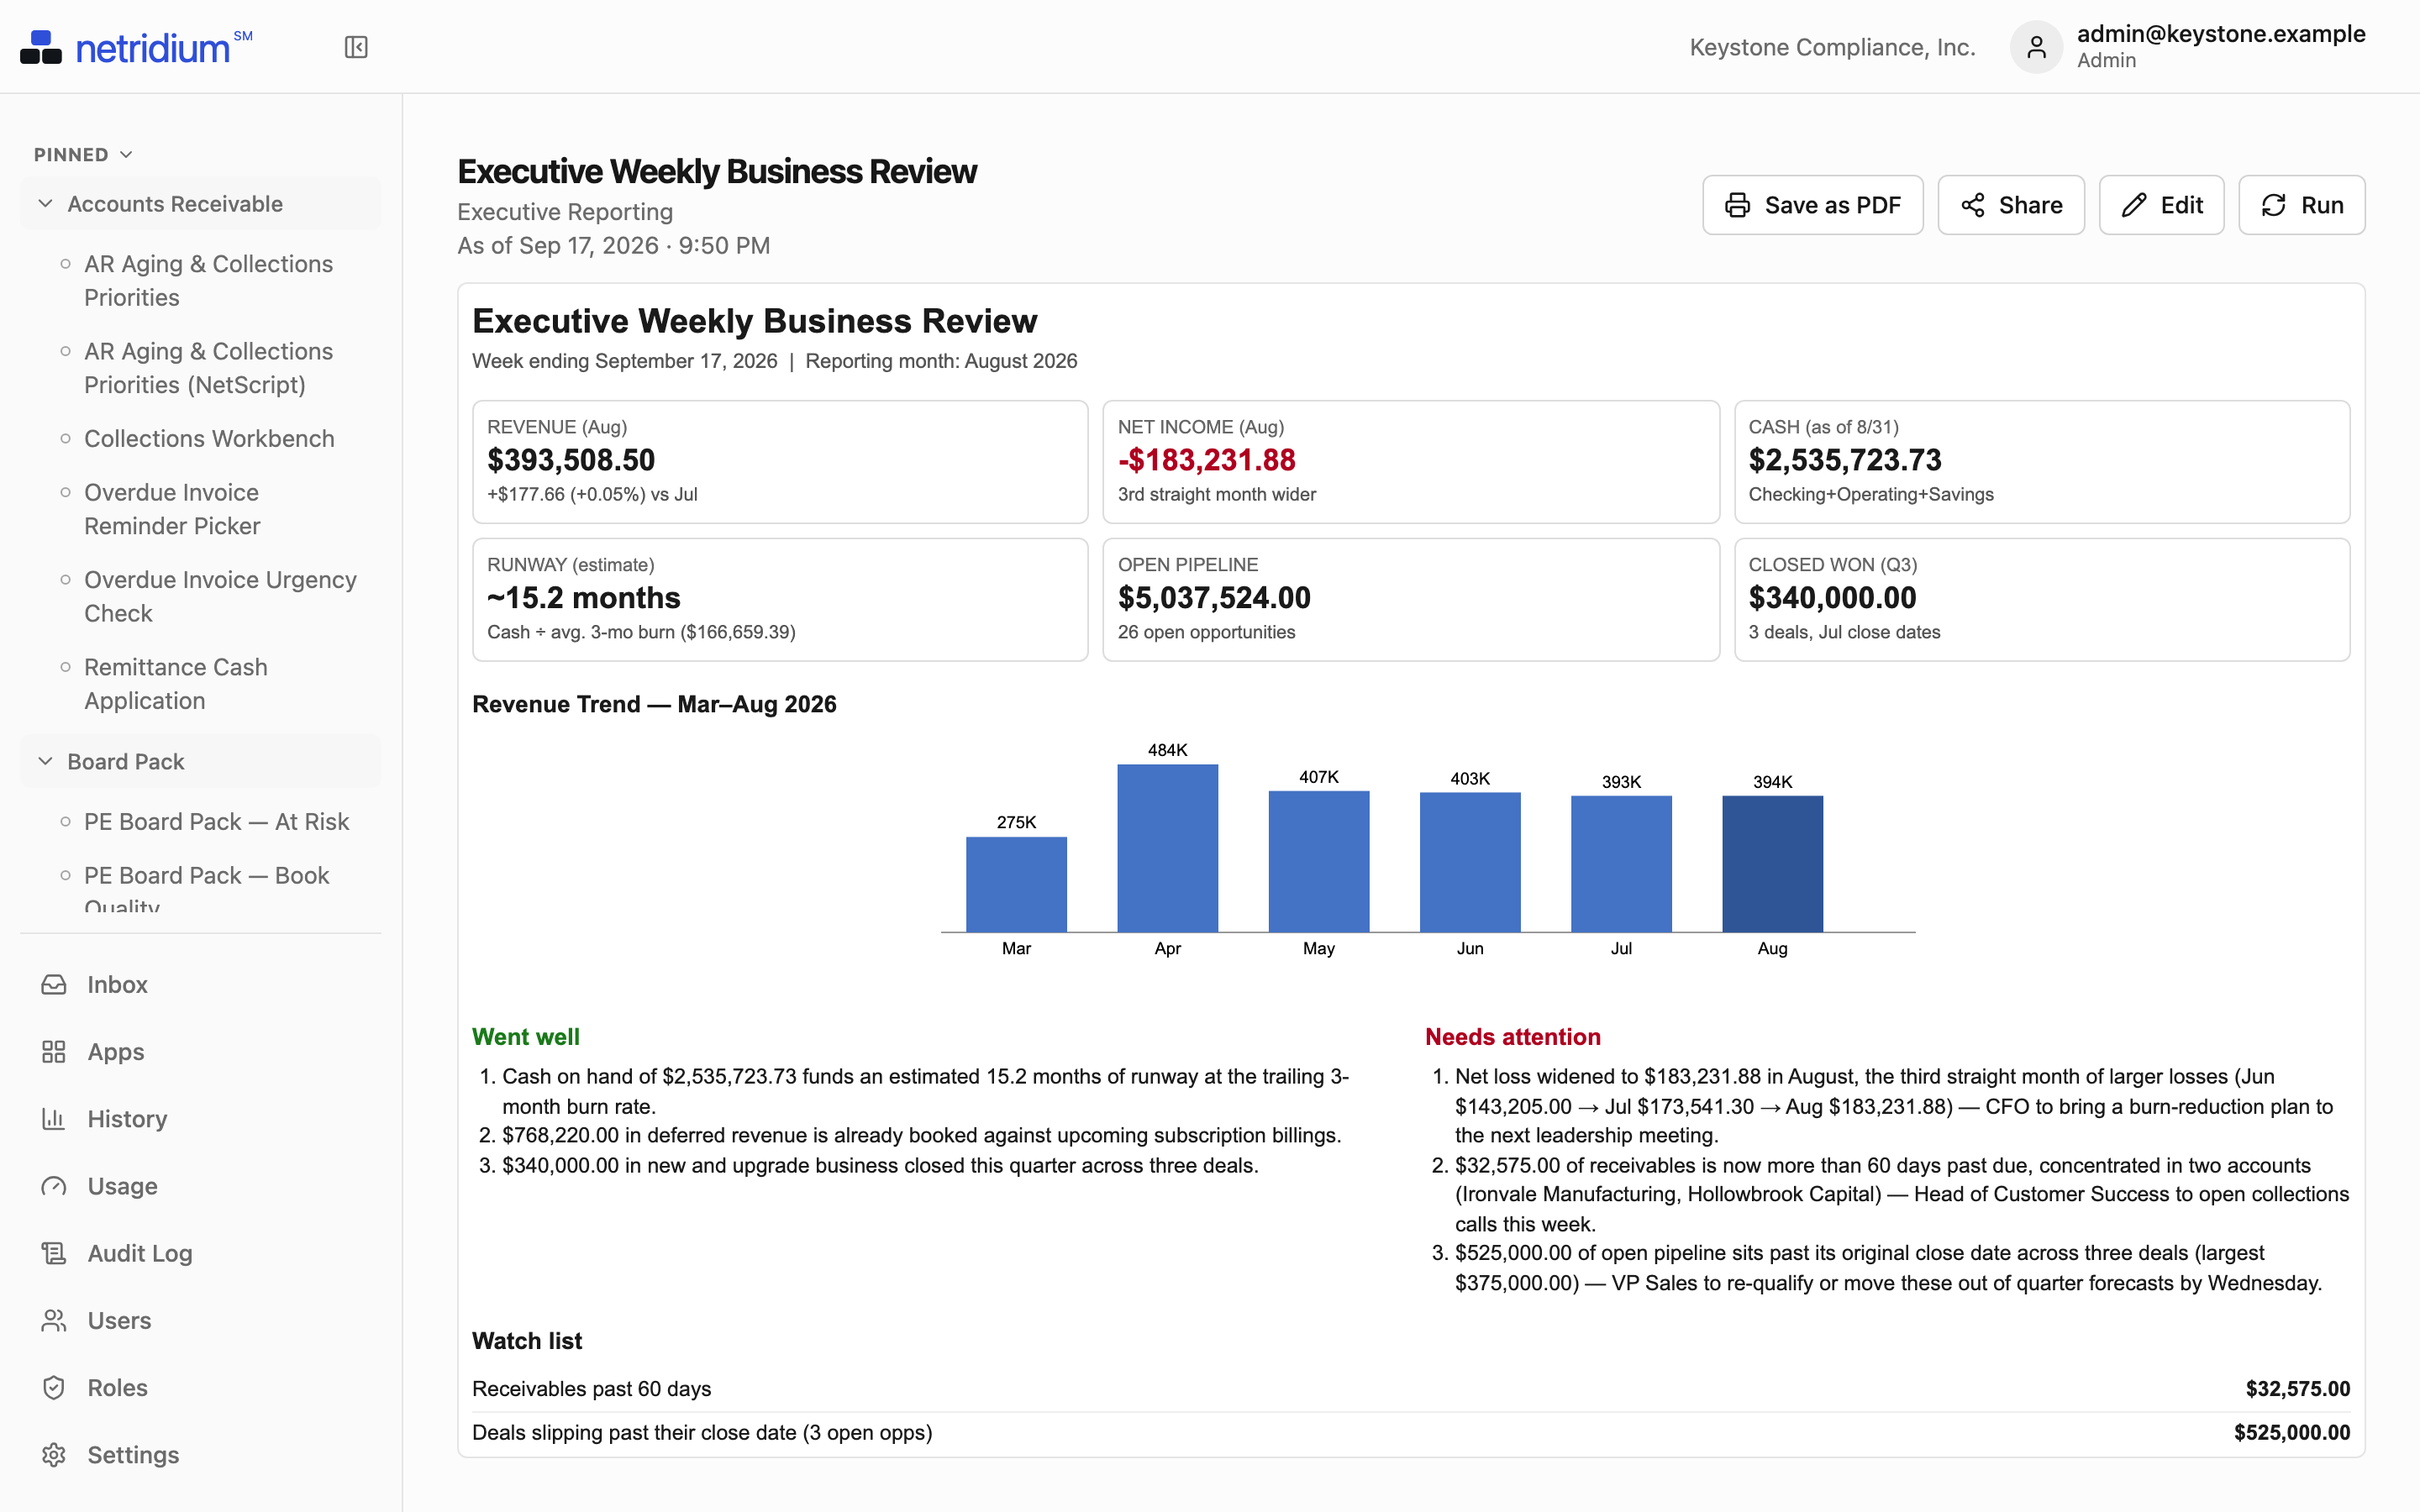Click the -$183,231.88 net income value
This screenshot has height=1512, width=2420.
pos(1206,460)
